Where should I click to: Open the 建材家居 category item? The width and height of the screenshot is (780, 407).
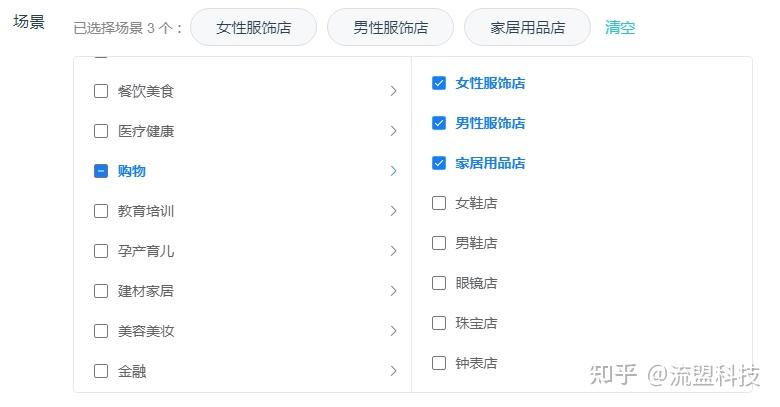click(146, 291)
